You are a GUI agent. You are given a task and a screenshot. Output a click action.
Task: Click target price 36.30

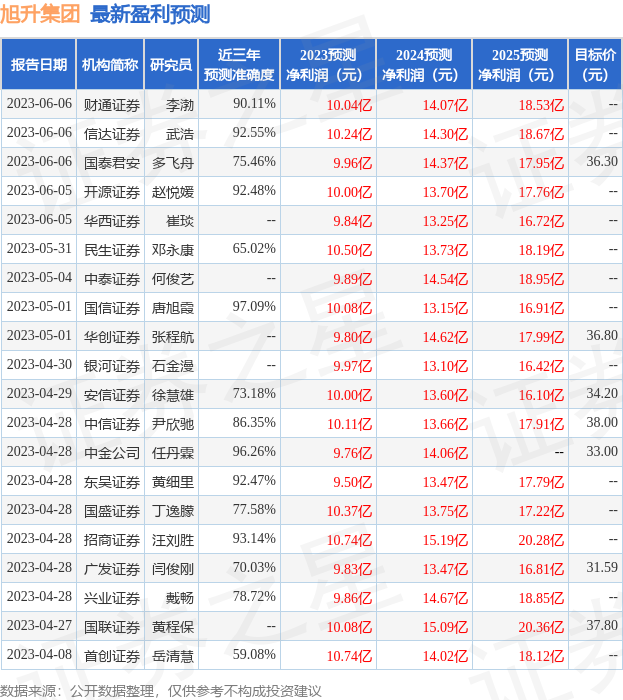point(602,162)
